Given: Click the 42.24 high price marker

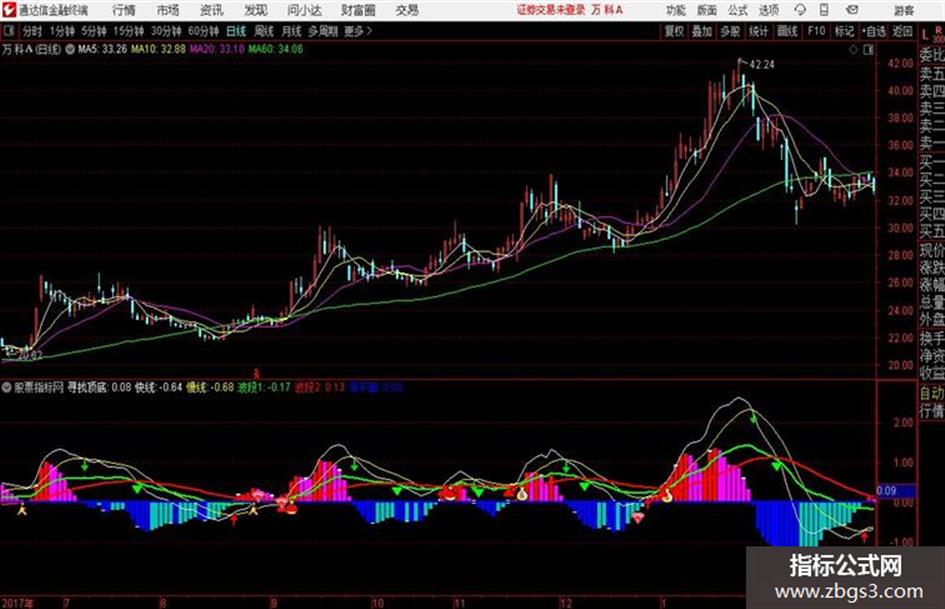Looking at the screenshot, I should (762, 65).
